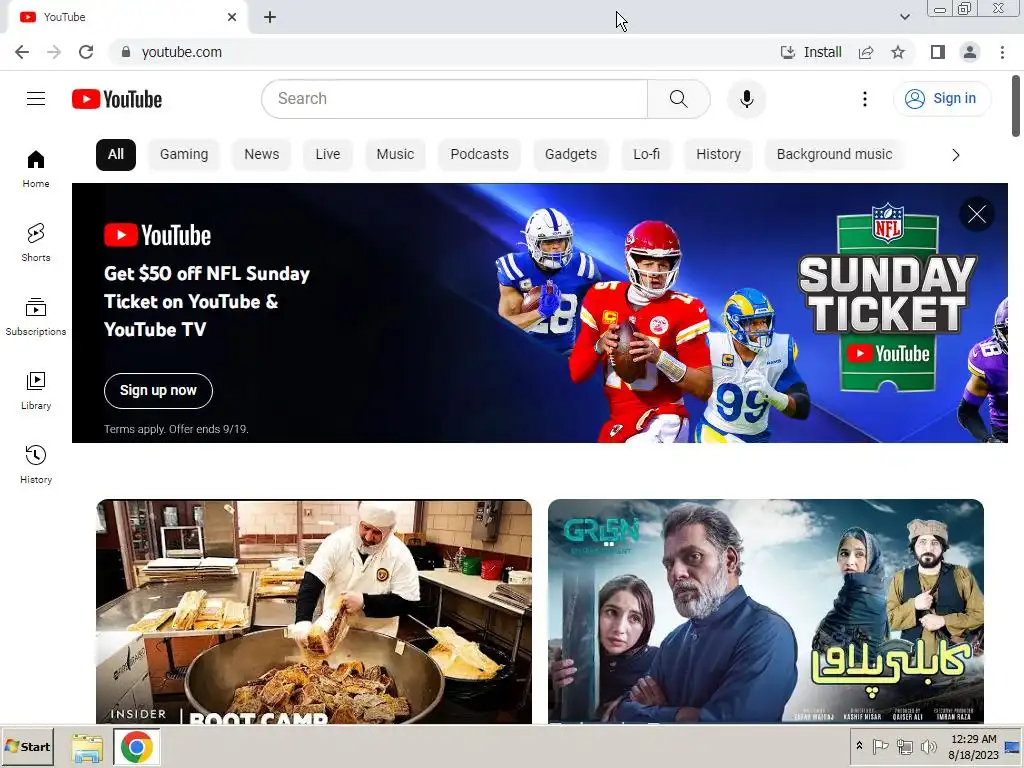Select the All filter chip
Viewport: 1024px width, 768px height.
click(116, 155)
